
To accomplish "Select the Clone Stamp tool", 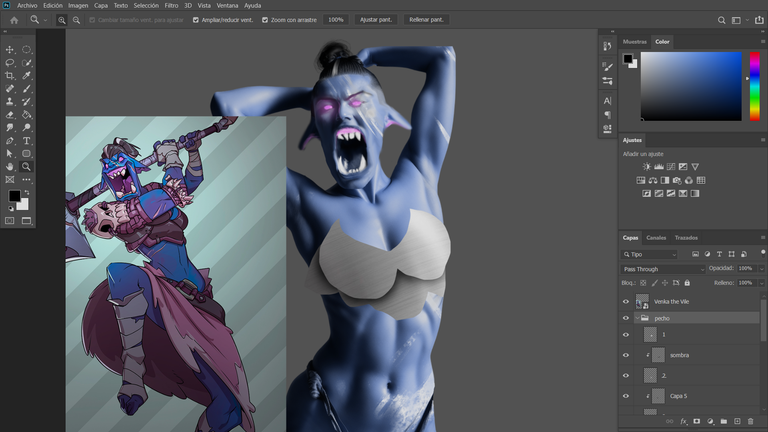I will [x=9, y=101].
